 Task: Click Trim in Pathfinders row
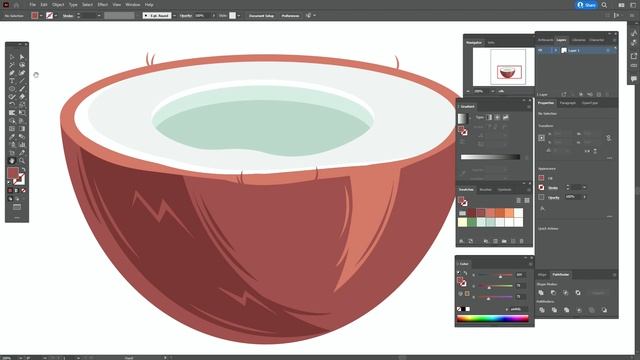(x=554, y=310)
